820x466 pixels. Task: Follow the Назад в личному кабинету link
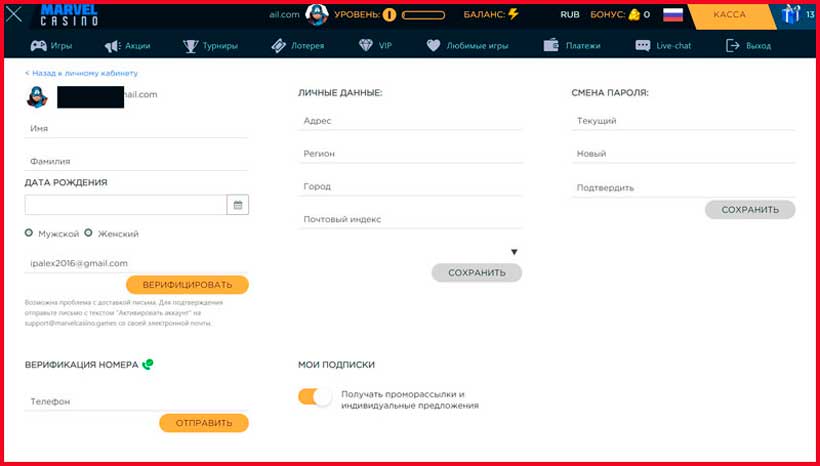pos(82,74)
